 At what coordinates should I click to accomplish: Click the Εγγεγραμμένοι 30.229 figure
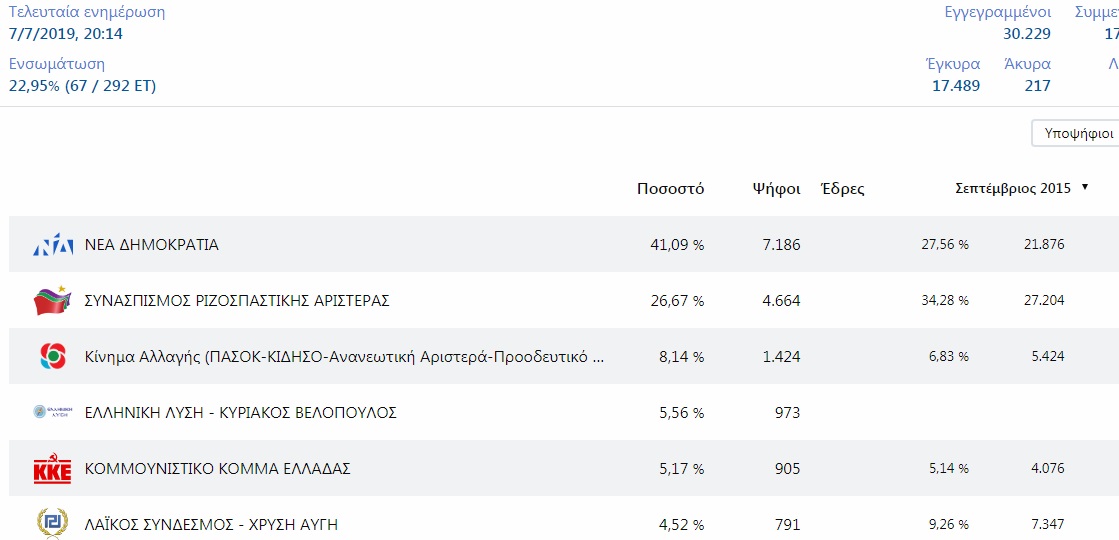[1027, 34]
